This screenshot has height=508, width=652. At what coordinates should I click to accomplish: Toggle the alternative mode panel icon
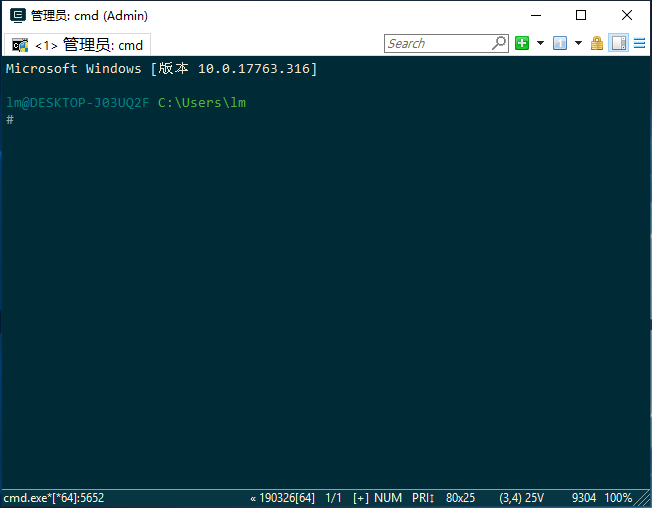(618, 43)
